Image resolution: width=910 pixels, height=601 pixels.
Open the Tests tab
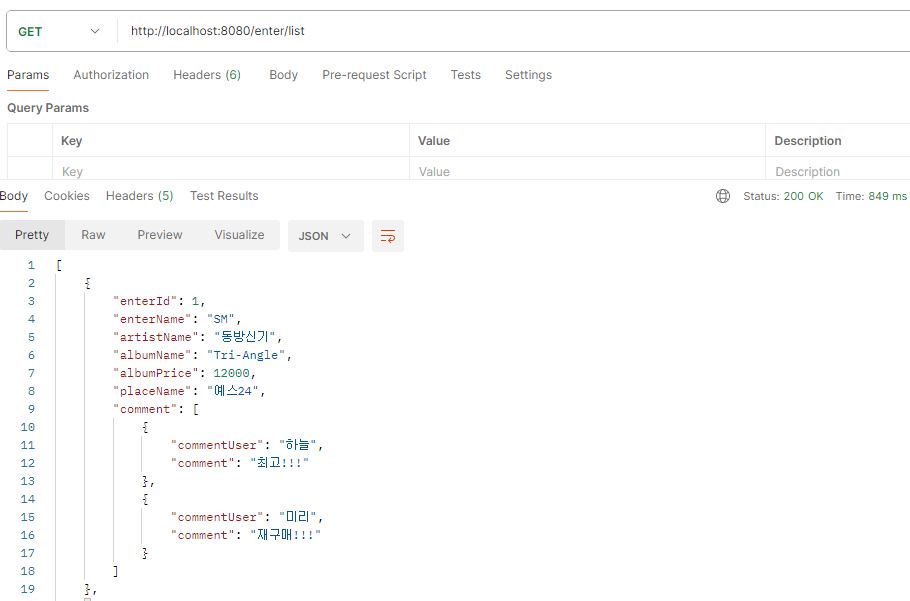click(x=465, y=75)
